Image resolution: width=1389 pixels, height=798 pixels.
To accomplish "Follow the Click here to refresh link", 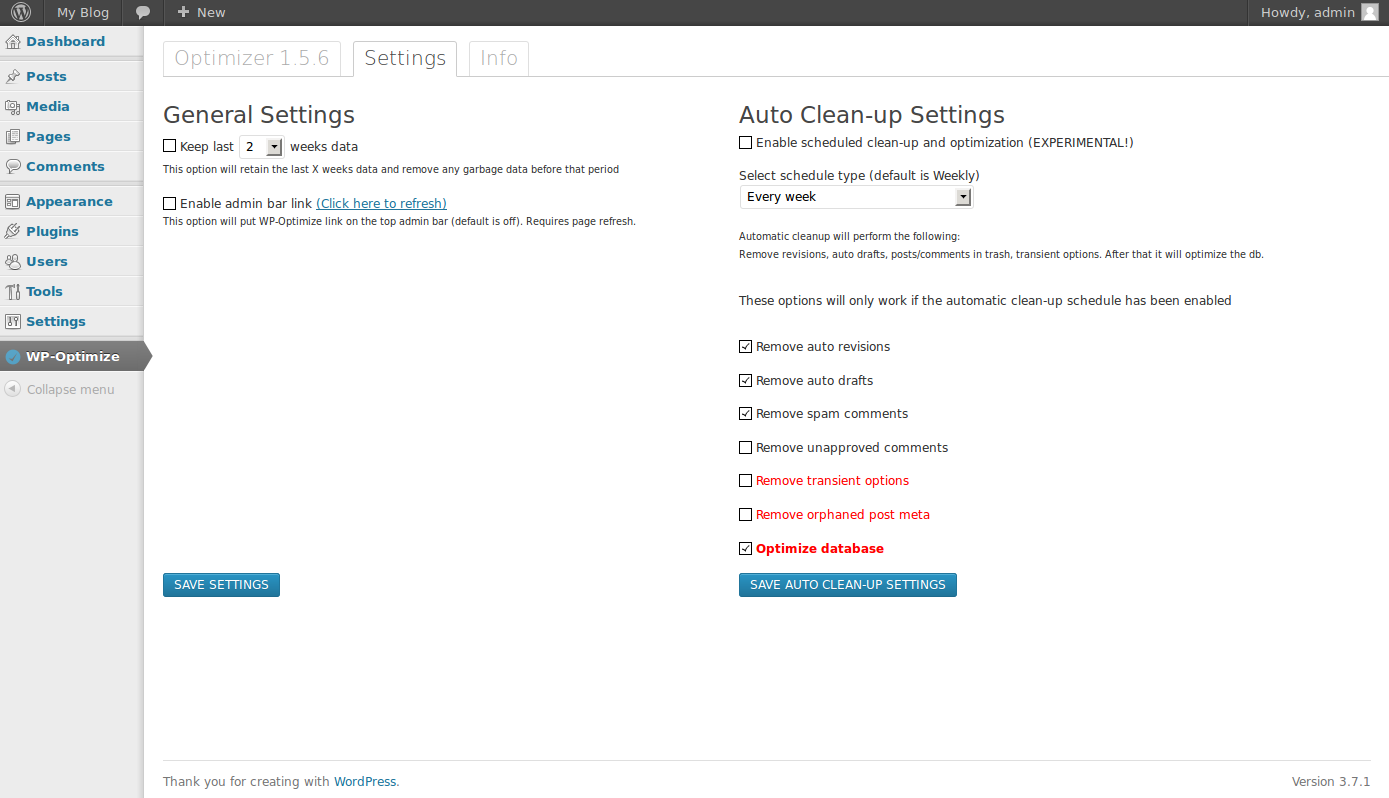I will point(381,204).
